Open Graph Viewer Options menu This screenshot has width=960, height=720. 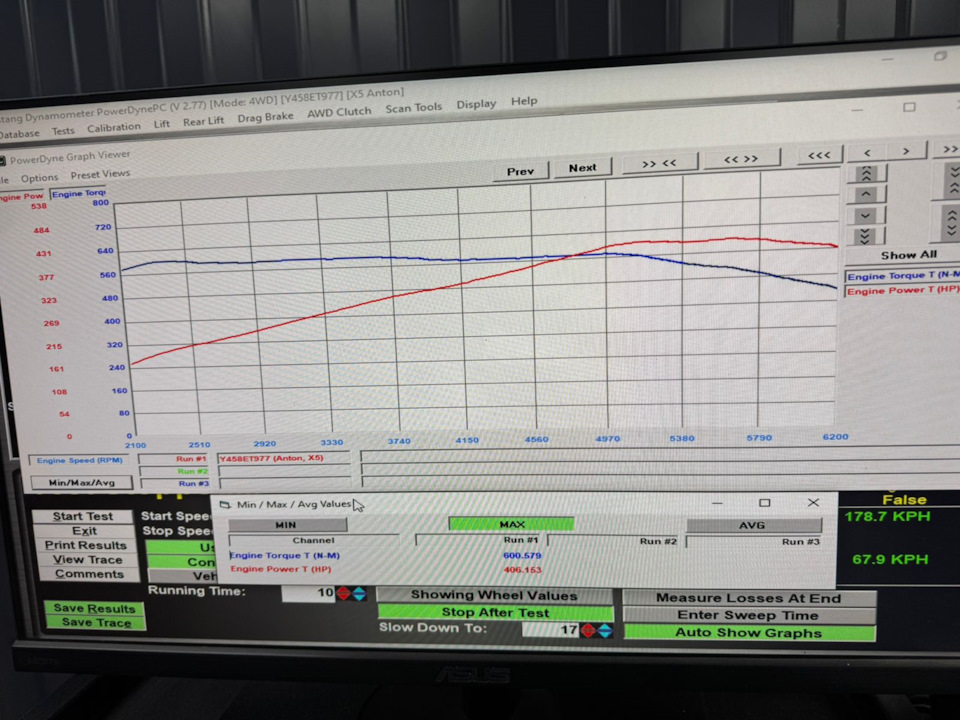(x=39, y=178)
